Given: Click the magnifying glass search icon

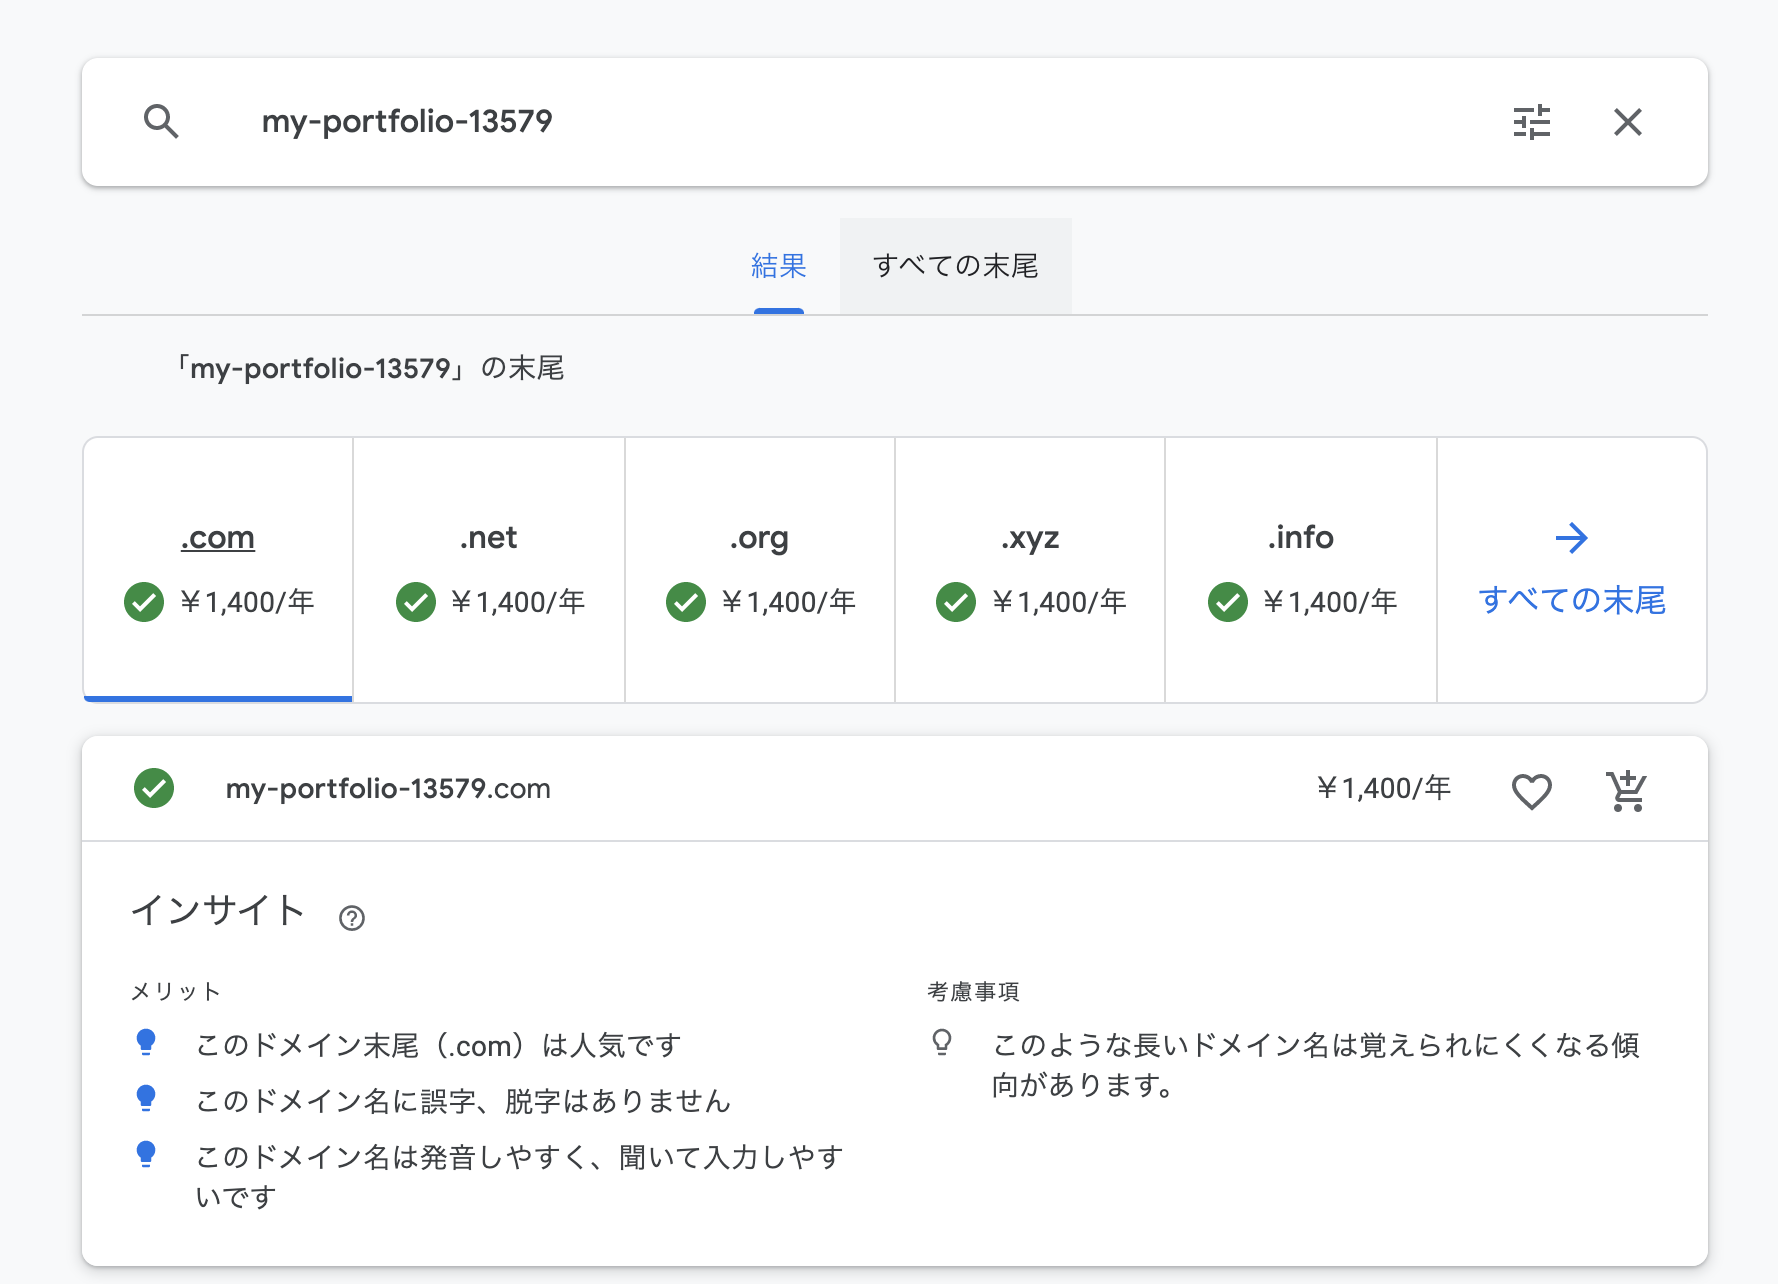Looking at the screenshot, I should click(x=162, y=122).
